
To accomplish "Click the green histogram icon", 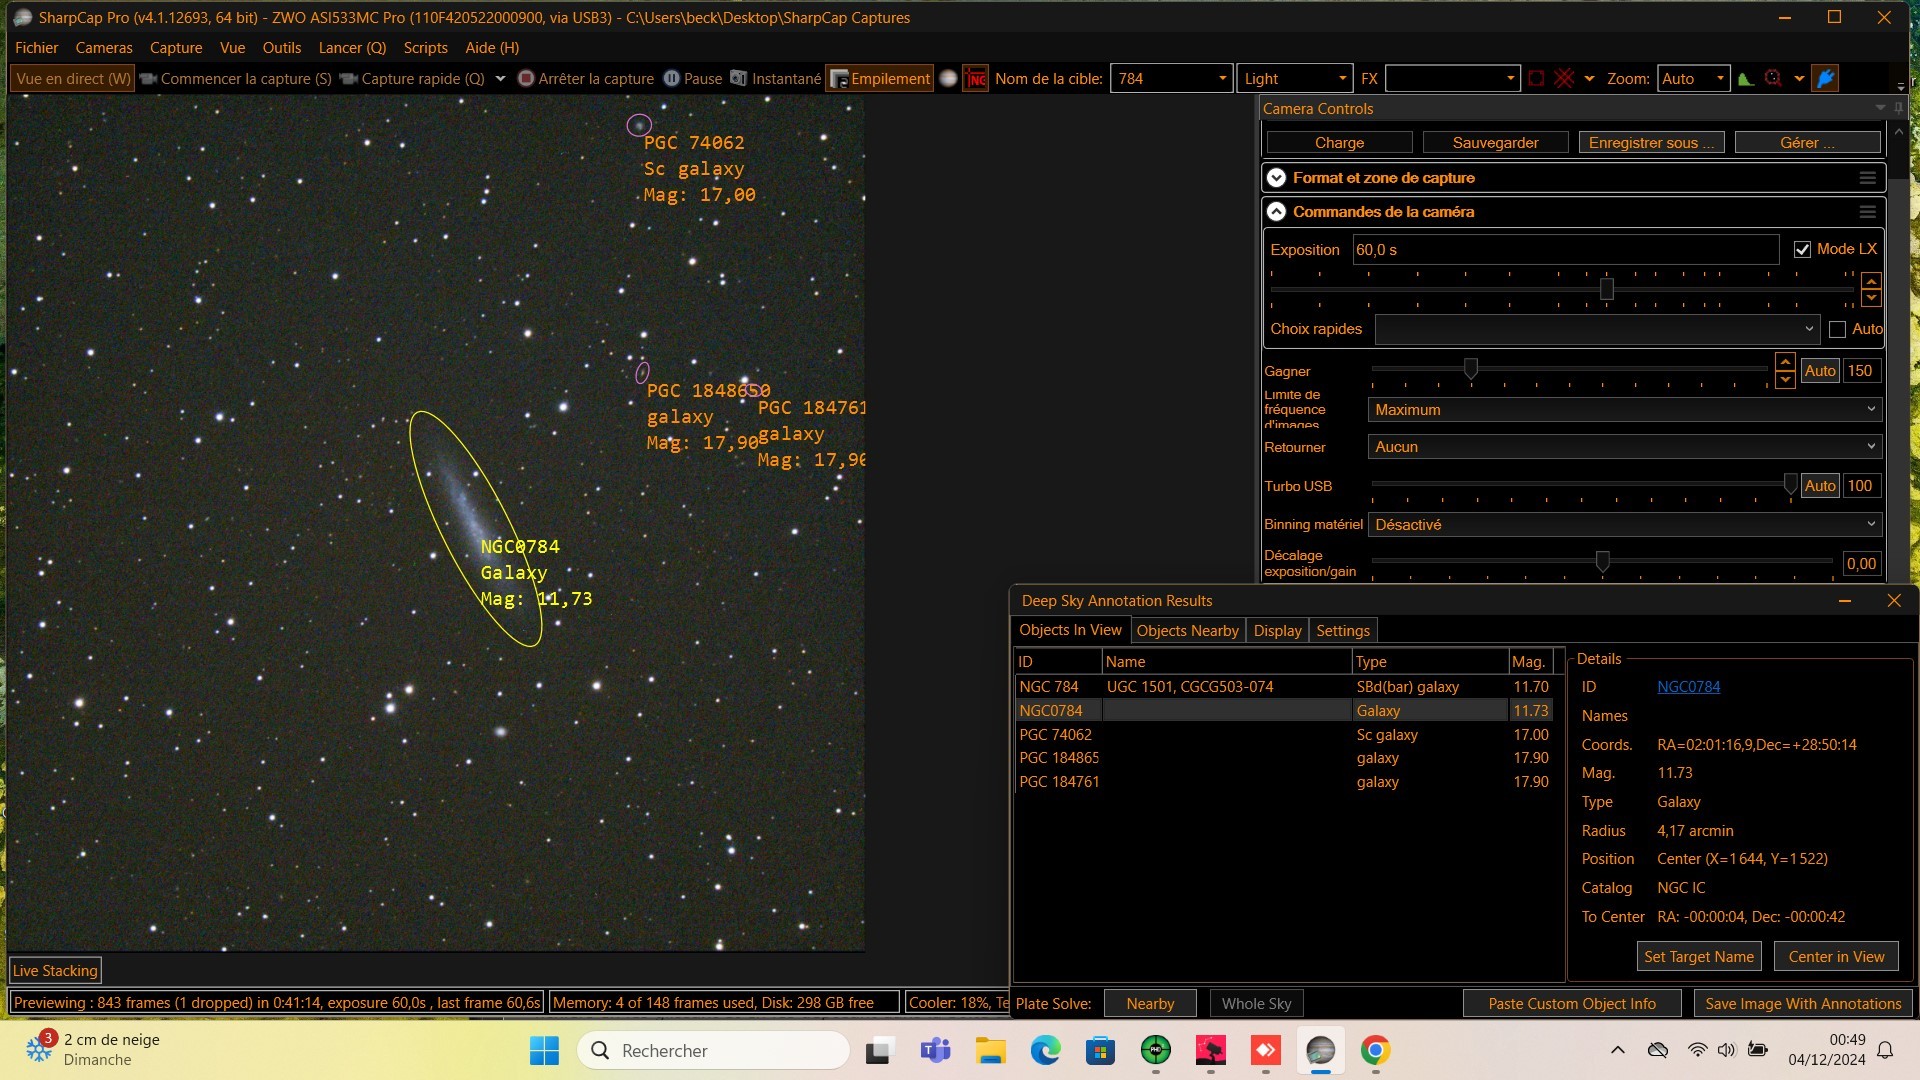I will pyautogui.click(x=1746, y=79).
